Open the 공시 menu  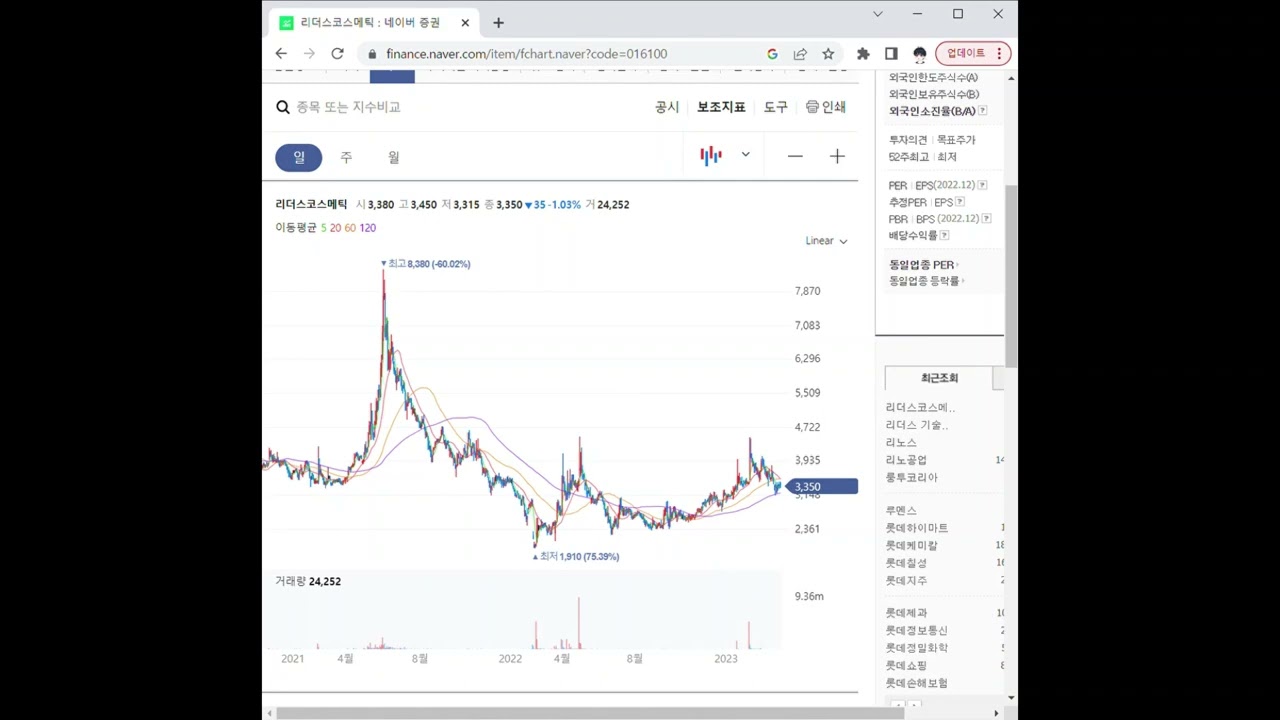pos(667,107)
